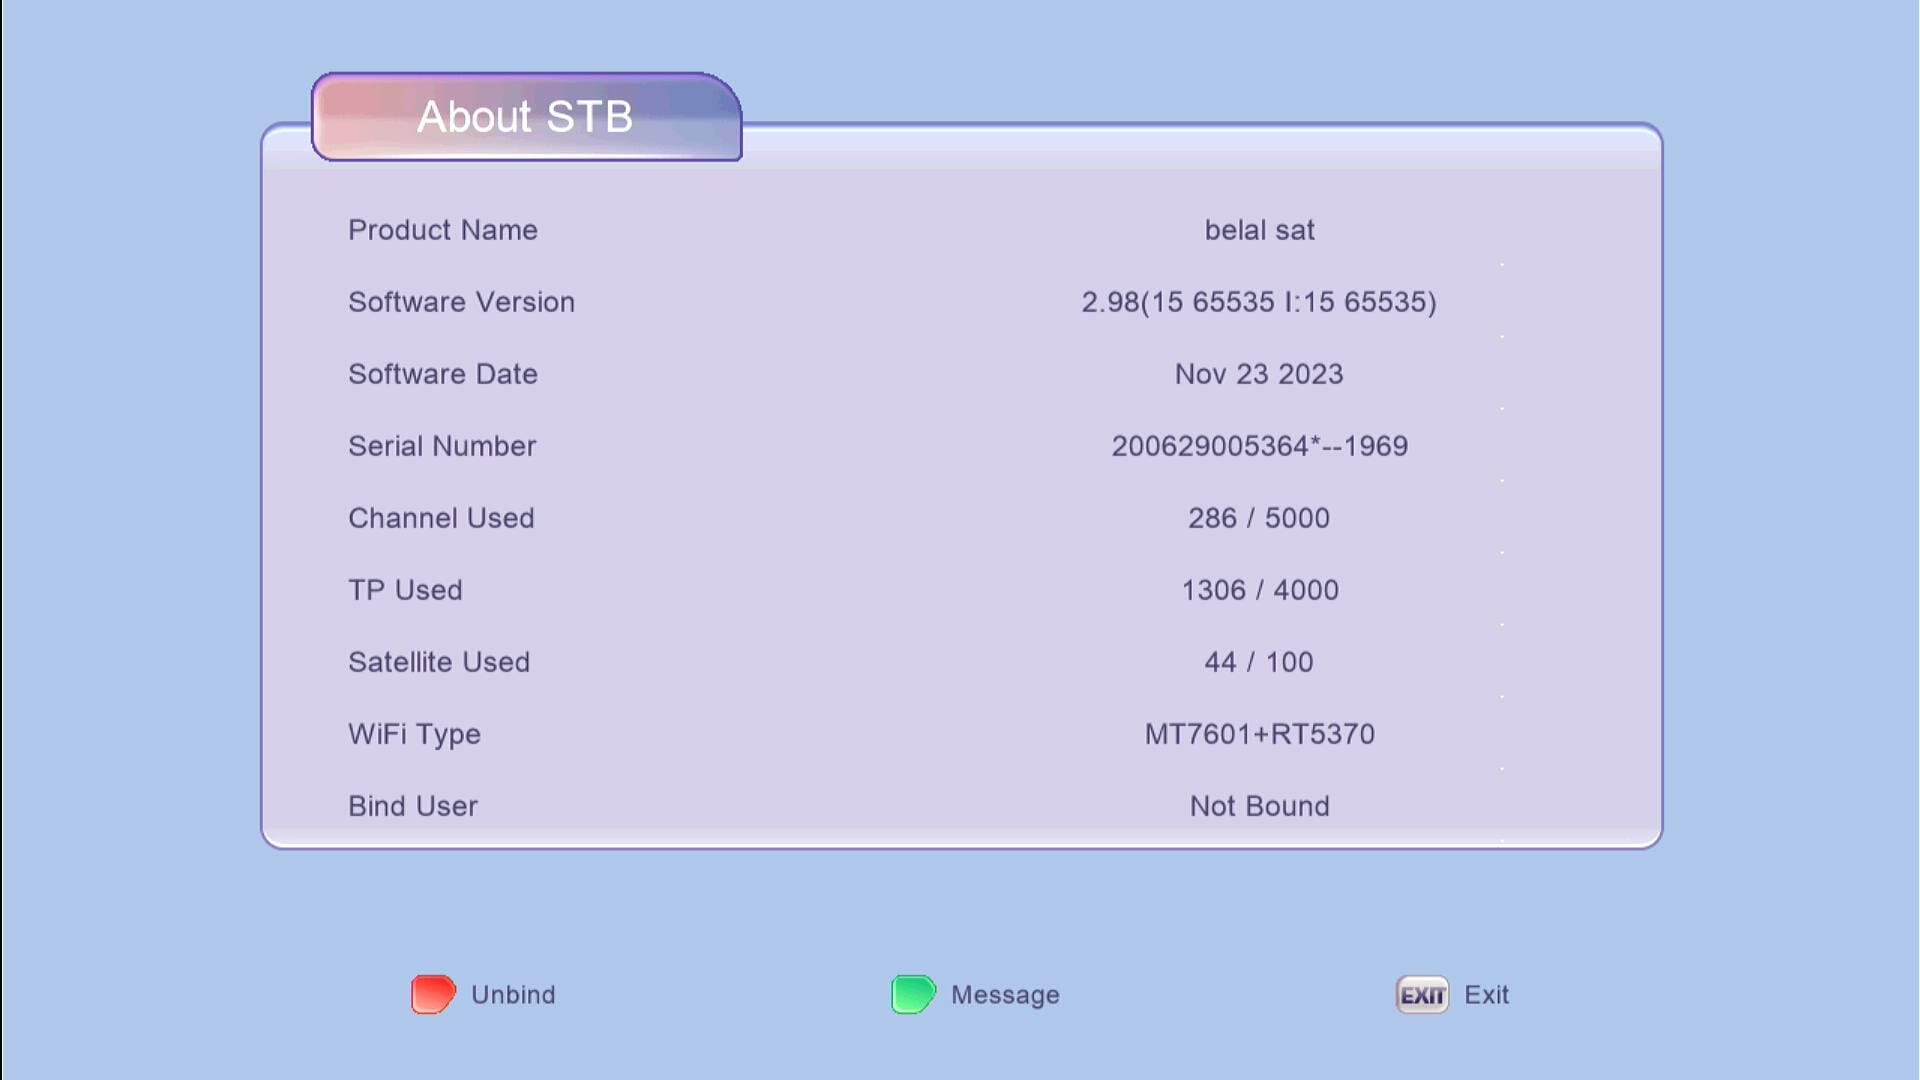Click the Channel Used progress value
1920x1080 pixels.
click(x=1258, y=518)
